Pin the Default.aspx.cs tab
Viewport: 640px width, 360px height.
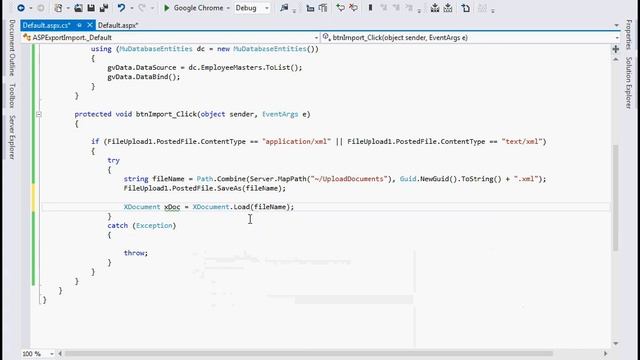[80, 25]
